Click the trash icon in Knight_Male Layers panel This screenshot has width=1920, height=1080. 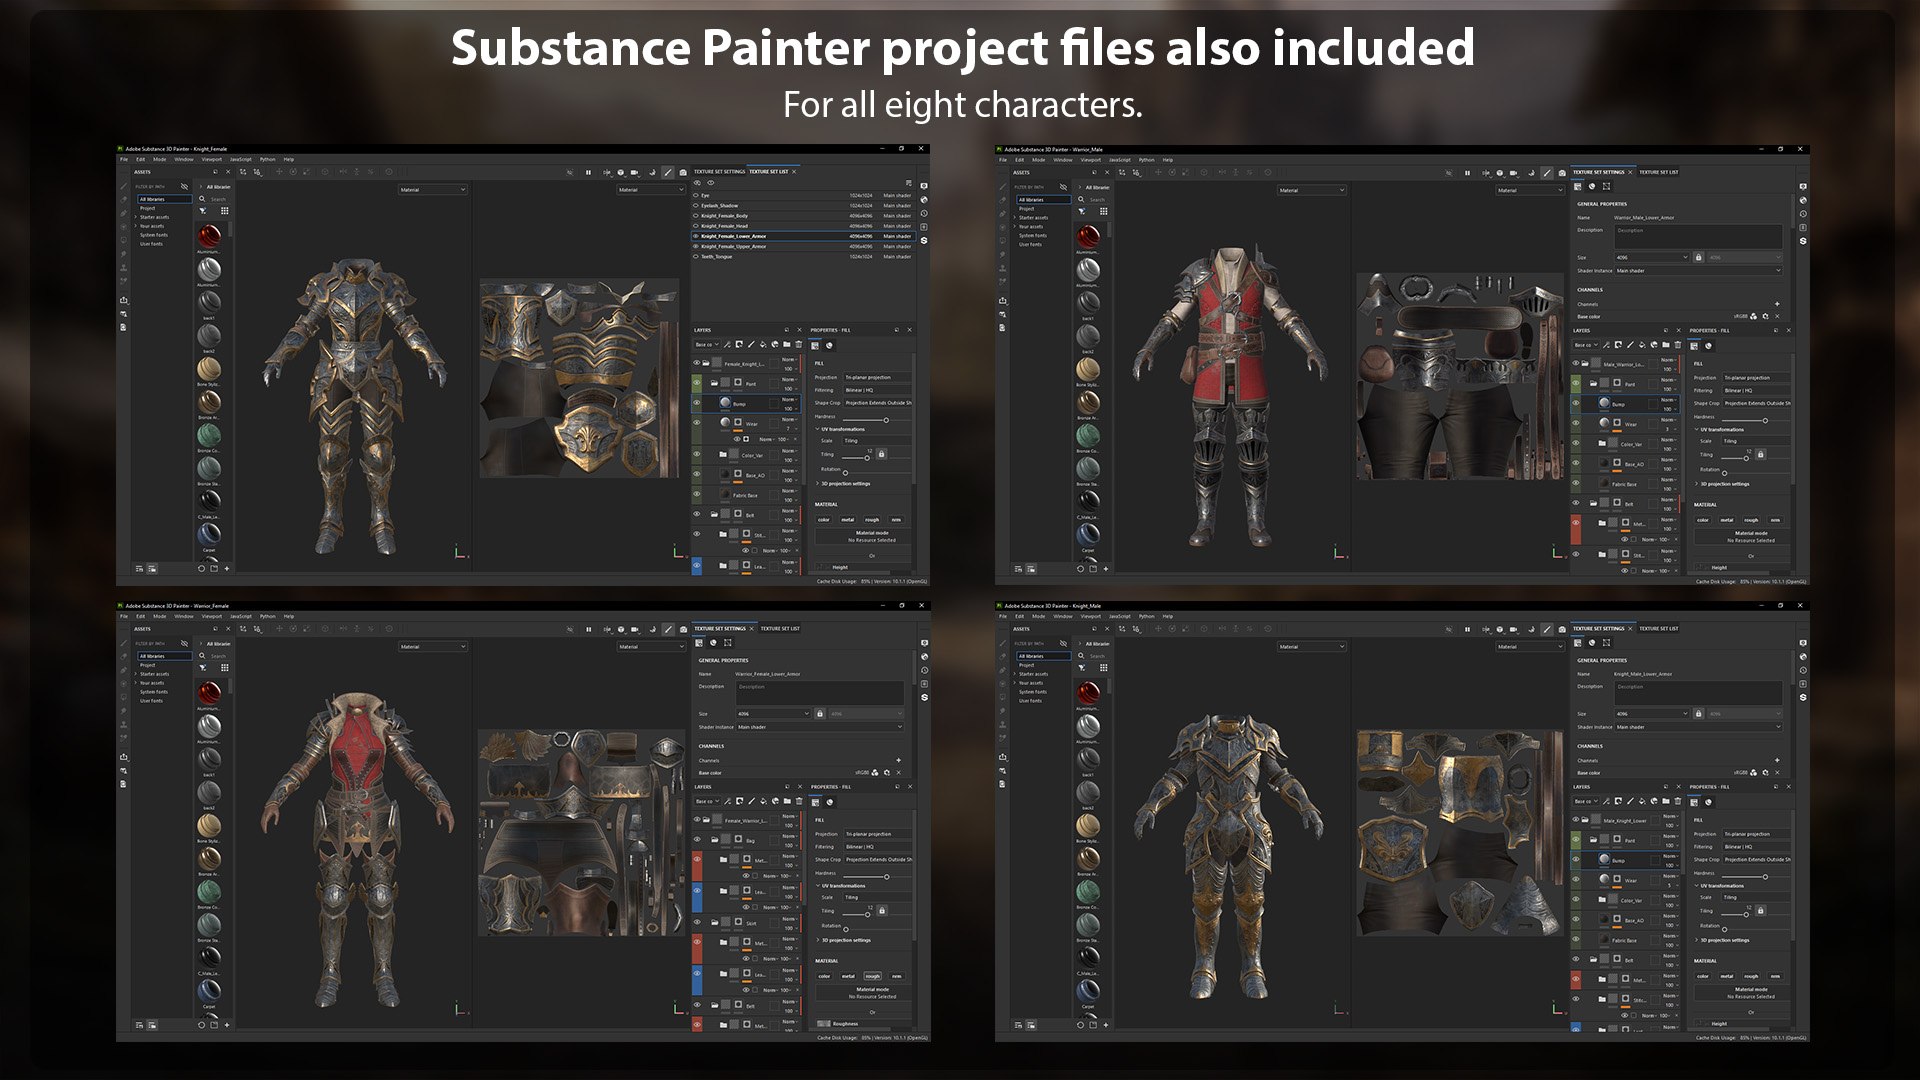[x=1678, y=801]
